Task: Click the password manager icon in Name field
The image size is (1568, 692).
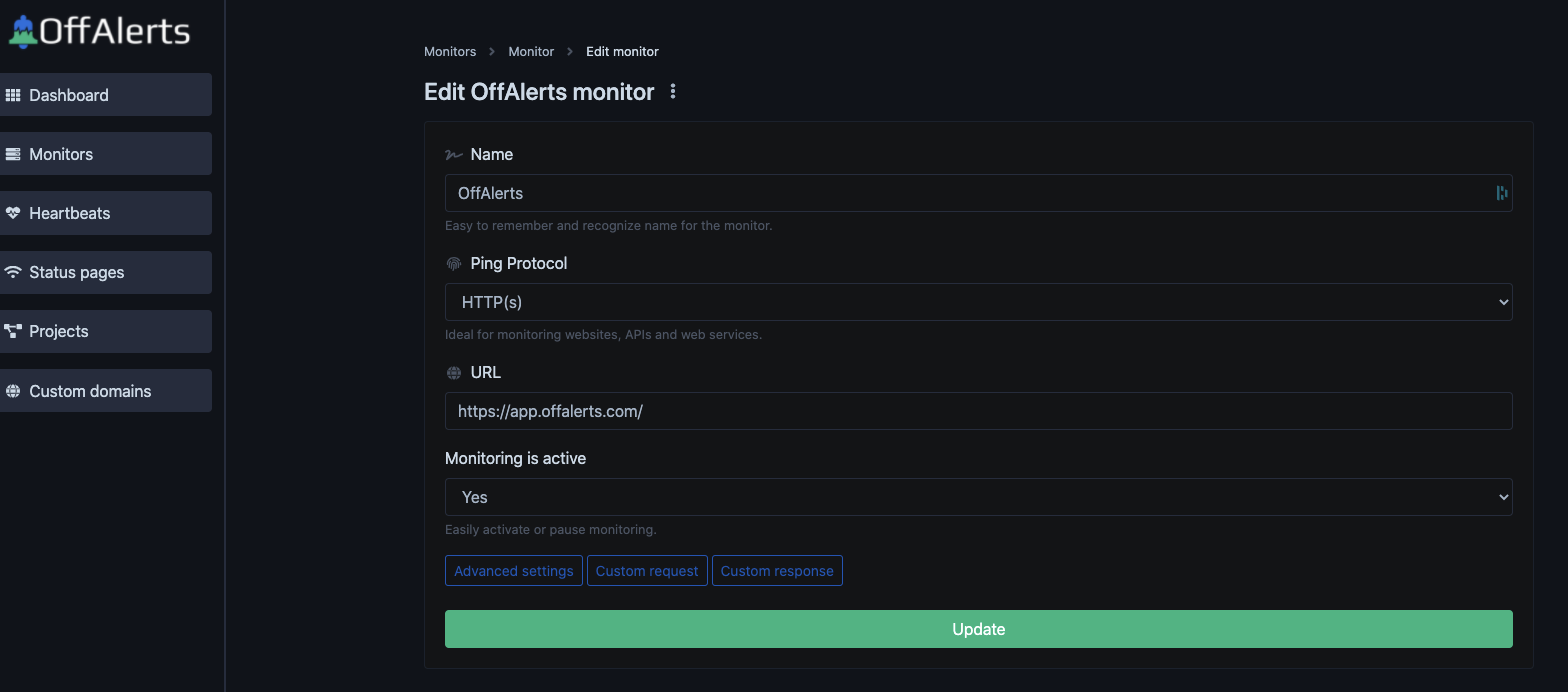Action: 1501,193
